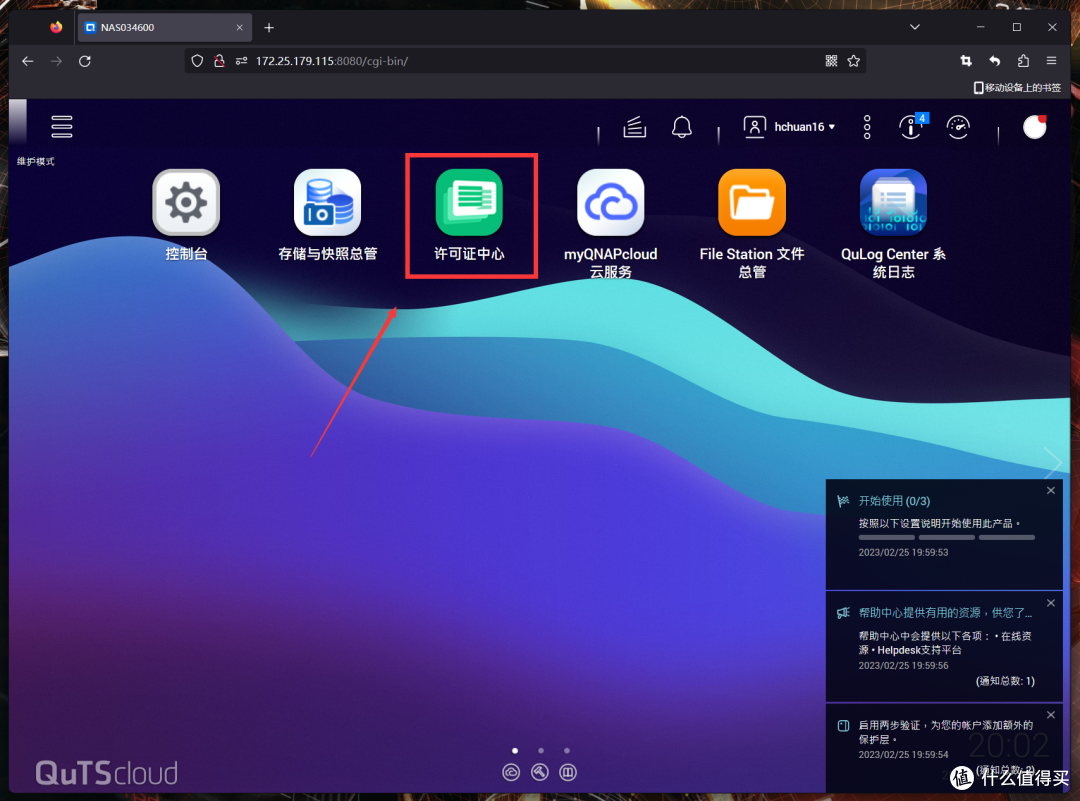This screenshot has width=1080, height=801.
Task: Open 移动设备上的书签 bookmarks folder
Action: pos(1017,87)
